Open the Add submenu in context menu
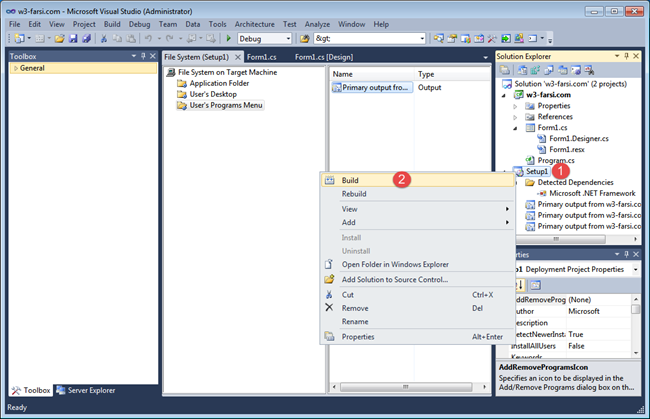The width and height of the screenshot is (650, 419). click(417, 223)
